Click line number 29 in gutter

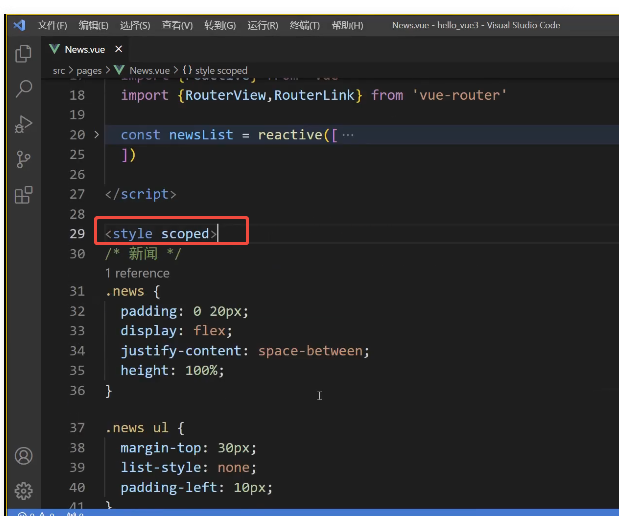click(77, 234)
